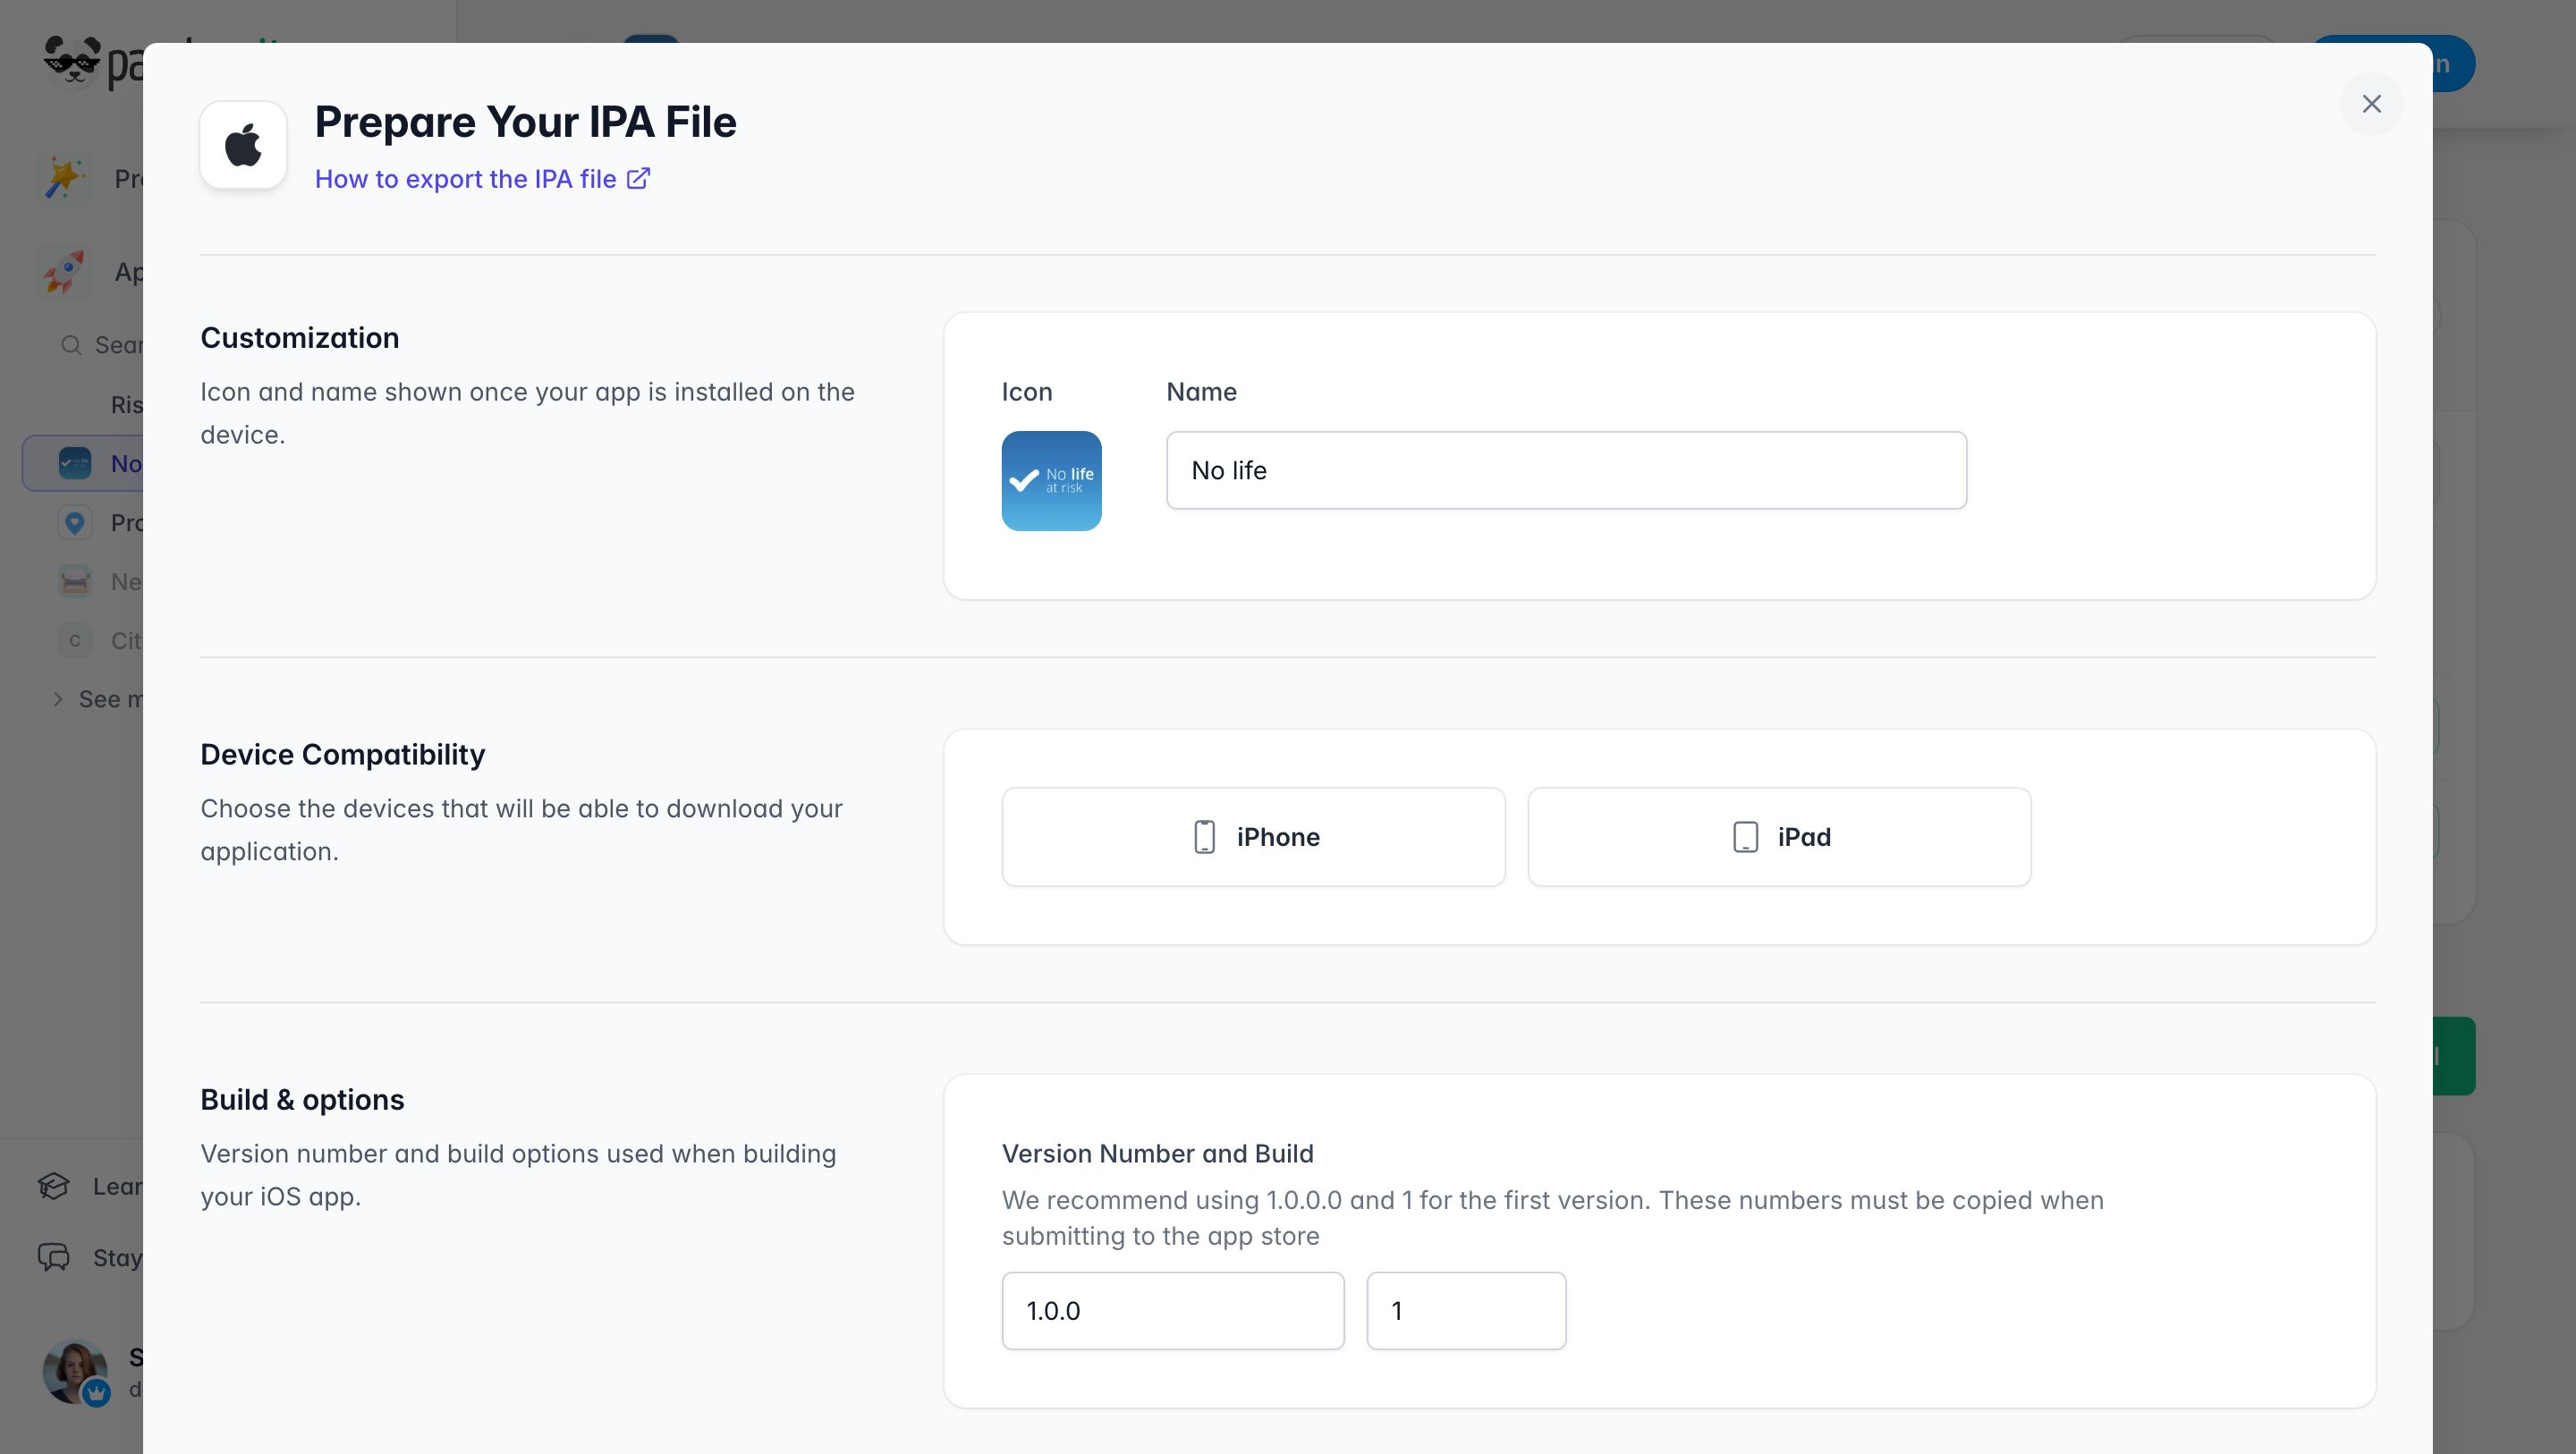Expand the See more chevron in sidebar

coord(58,699)
